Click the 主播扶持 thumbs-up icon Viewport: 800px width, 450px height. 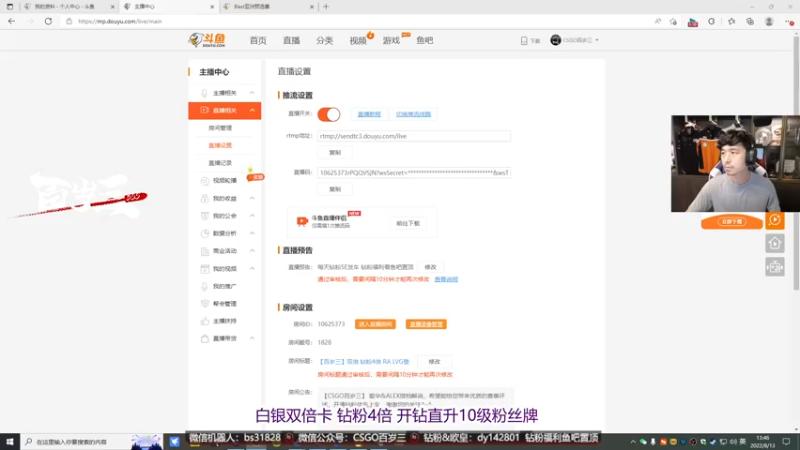(205, 321)
